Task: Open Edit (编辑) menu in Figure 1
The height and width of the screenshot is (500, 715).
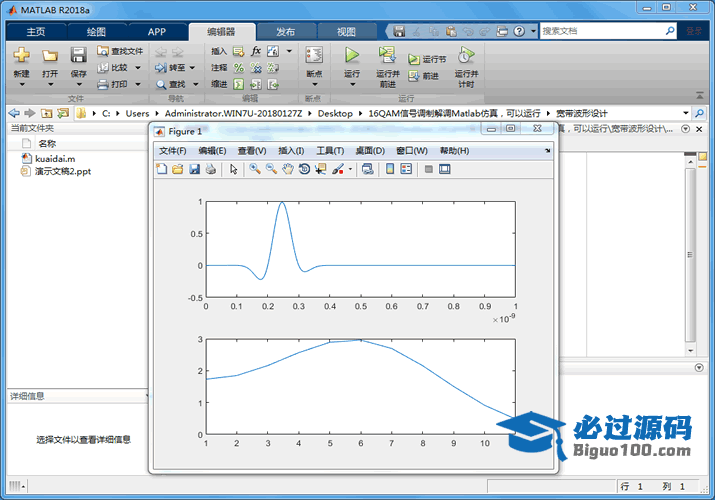Action: (212, 151)
